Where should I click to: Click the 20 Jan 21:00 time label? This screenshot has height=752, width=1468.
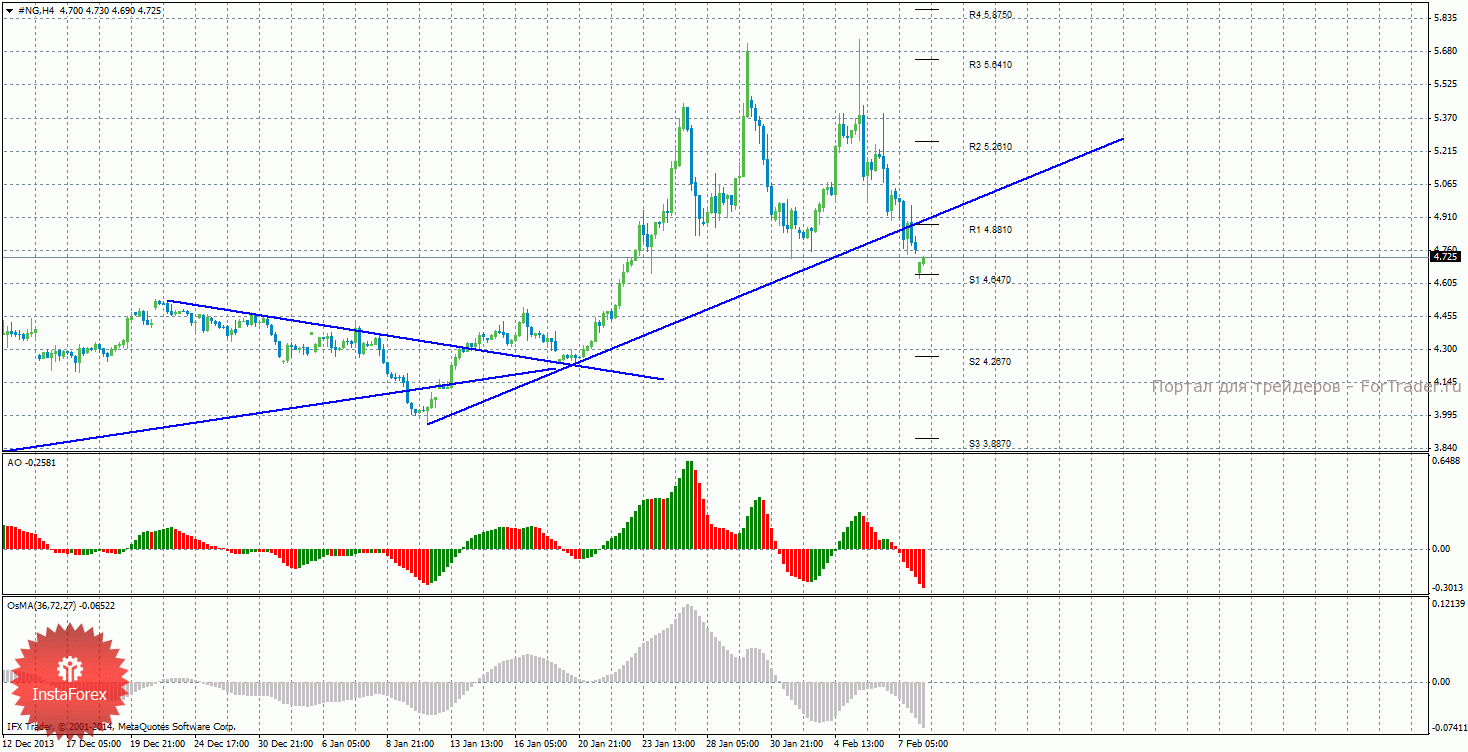click(603, 744)
